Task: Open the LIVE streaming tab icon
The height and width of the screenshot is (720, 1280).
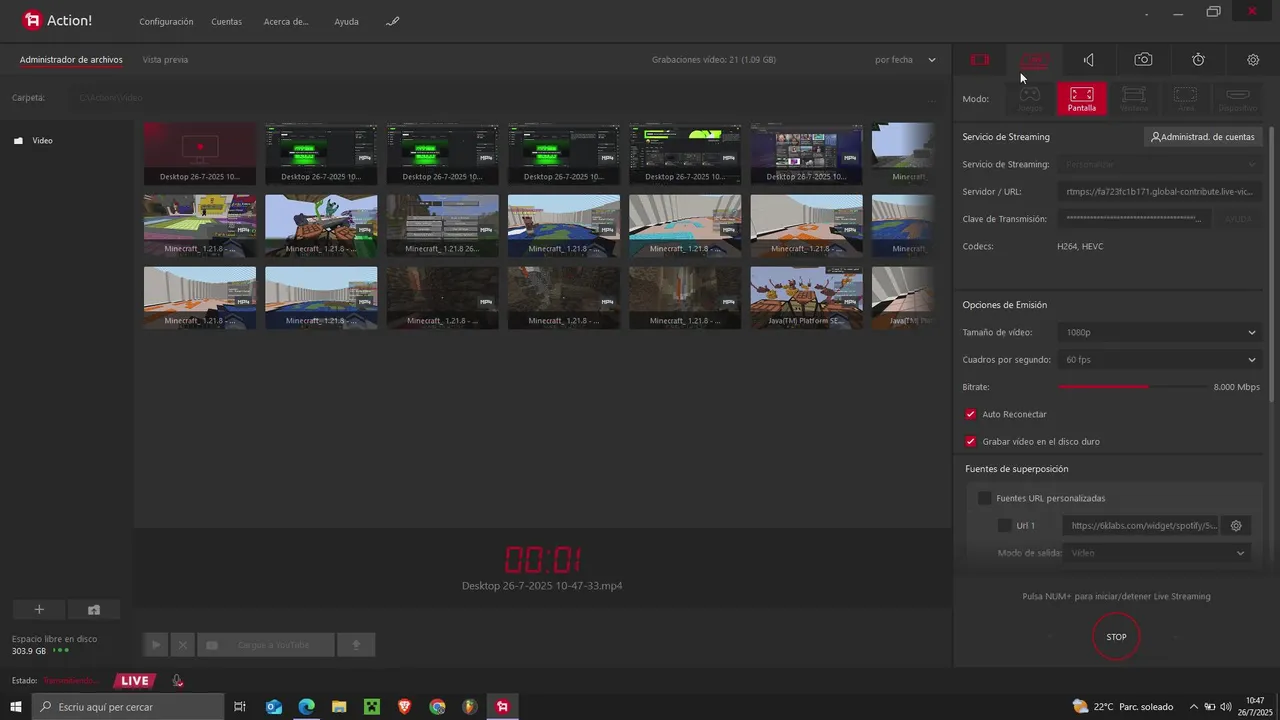Action: point(1034,60)
